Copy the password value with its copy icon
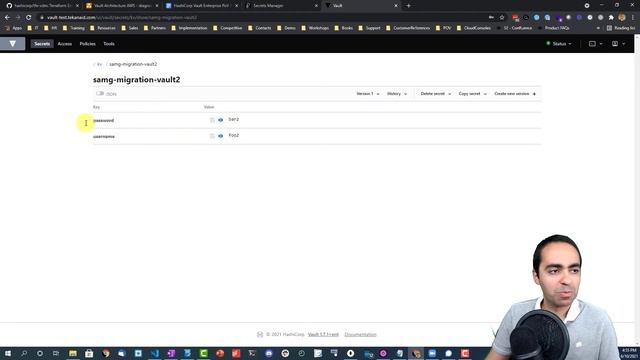 point(212,120)
